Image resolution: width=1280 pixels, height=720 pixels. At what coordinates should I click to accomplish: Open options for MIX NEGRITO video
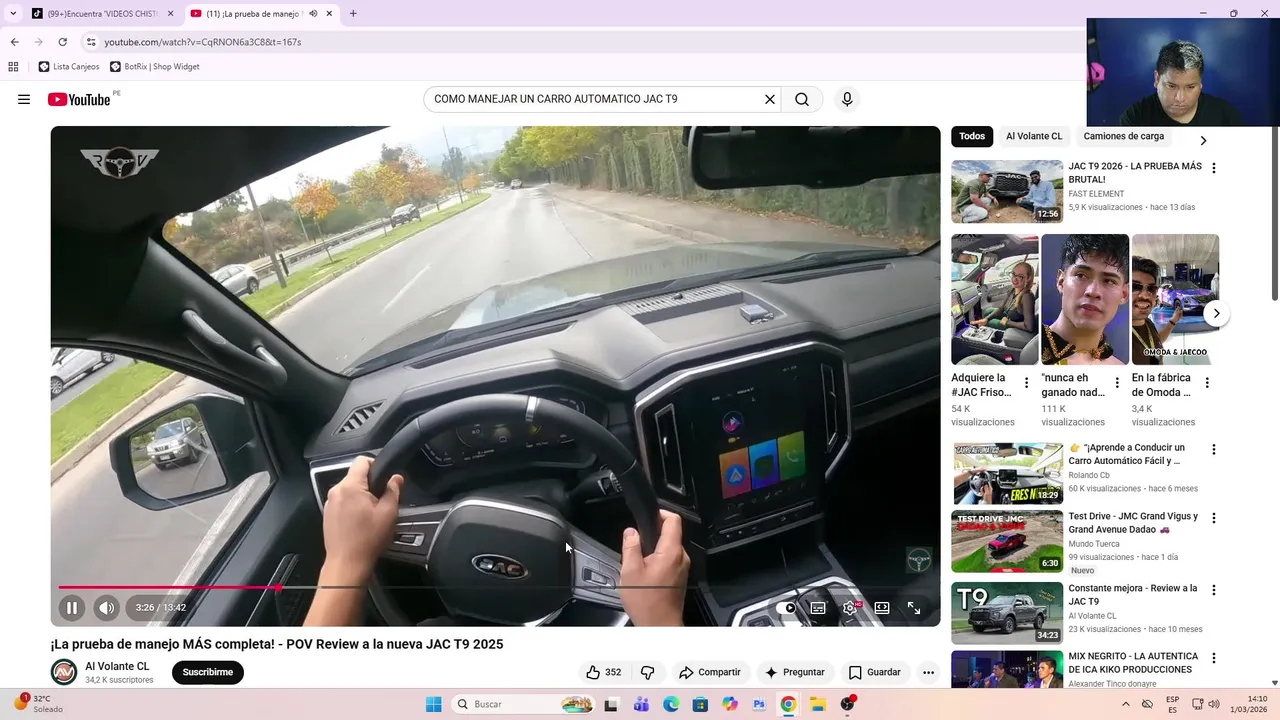(1214, 658)
